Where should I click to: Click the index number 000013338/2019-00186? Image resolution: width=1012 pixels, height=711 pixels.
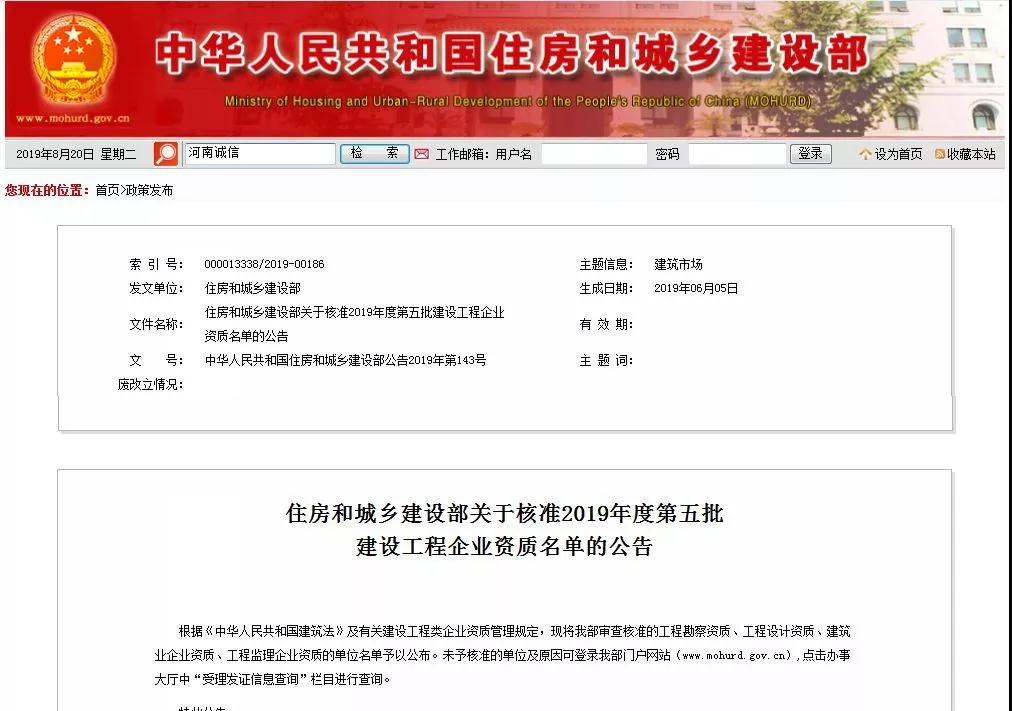(264, 264)
